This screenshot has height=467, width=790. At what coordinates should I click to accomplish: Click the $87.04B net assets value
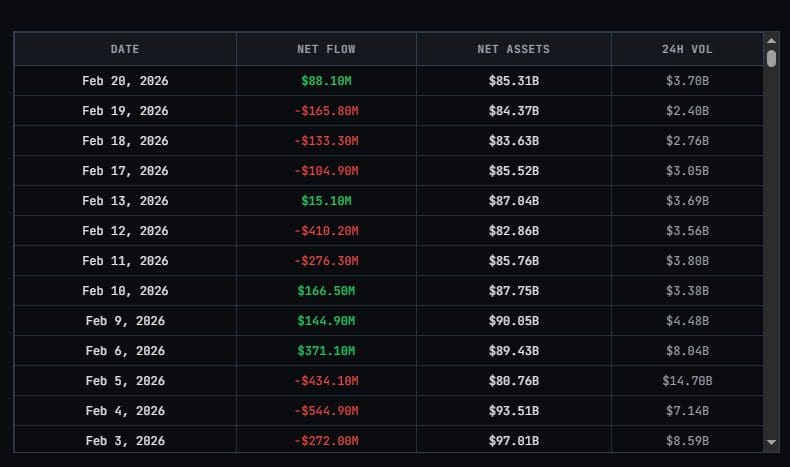[513, 201]
